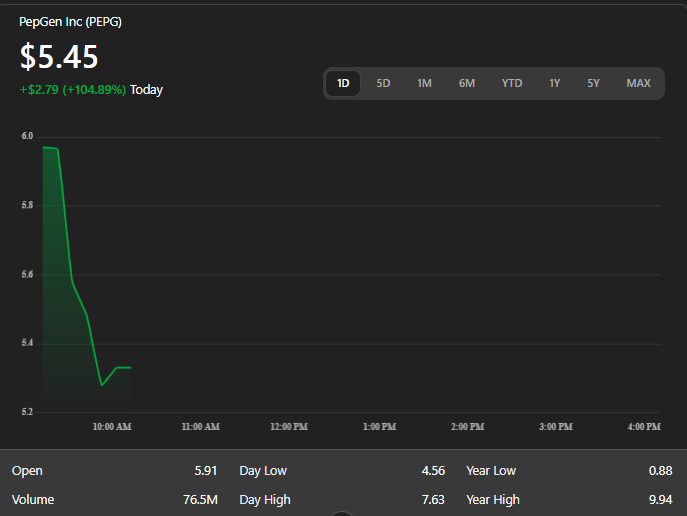Click the chart line's lowest dip point
The image size is (687, 516).
click(102, 385)
